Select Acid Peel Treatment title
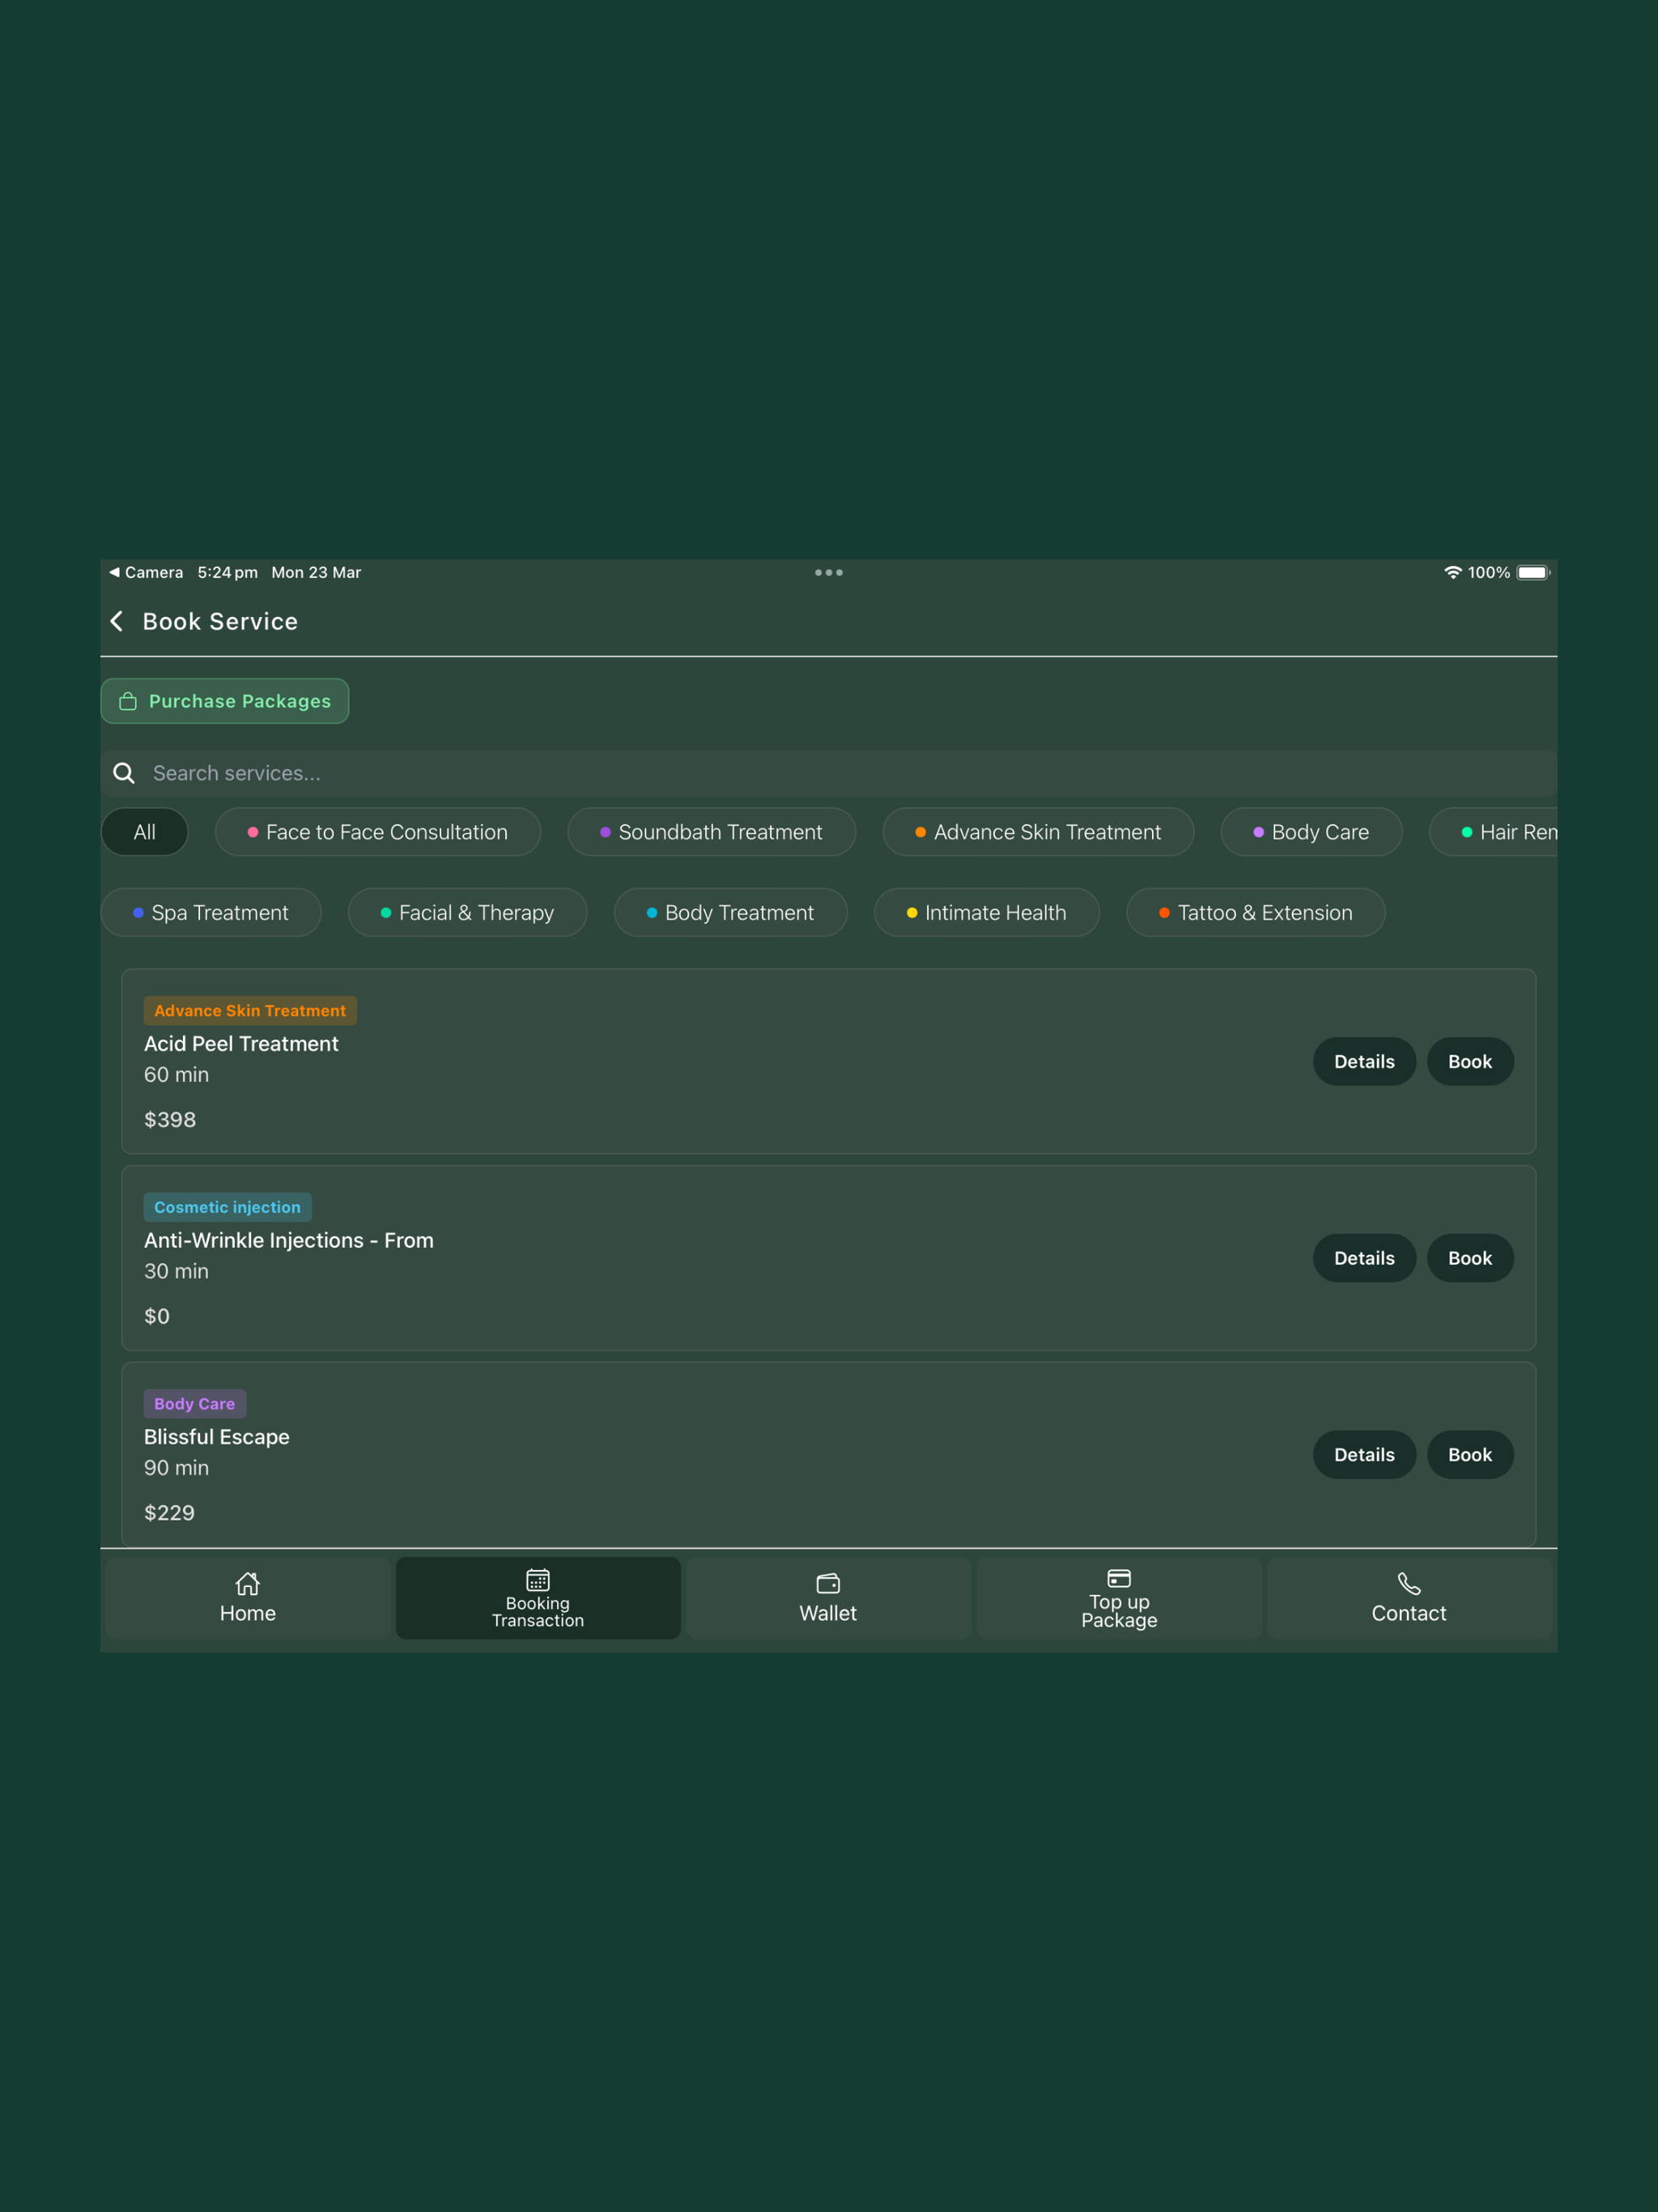Viewport: 1658px width, 2212px height. coord(241,1044)
